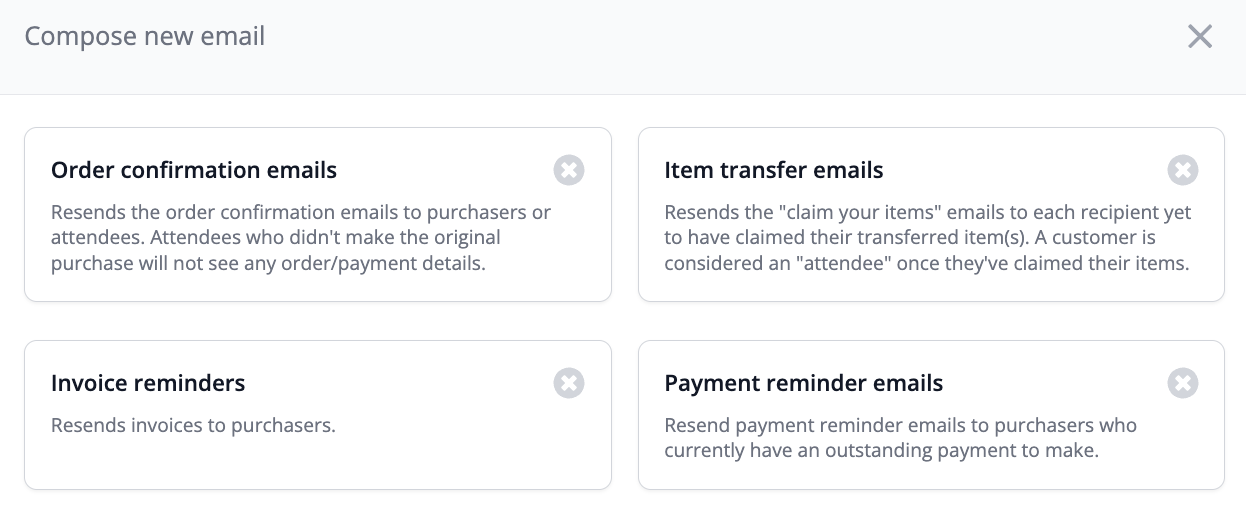
Task: Click the circled X icon on Order confirmation emails
Action: coord(569,170)
